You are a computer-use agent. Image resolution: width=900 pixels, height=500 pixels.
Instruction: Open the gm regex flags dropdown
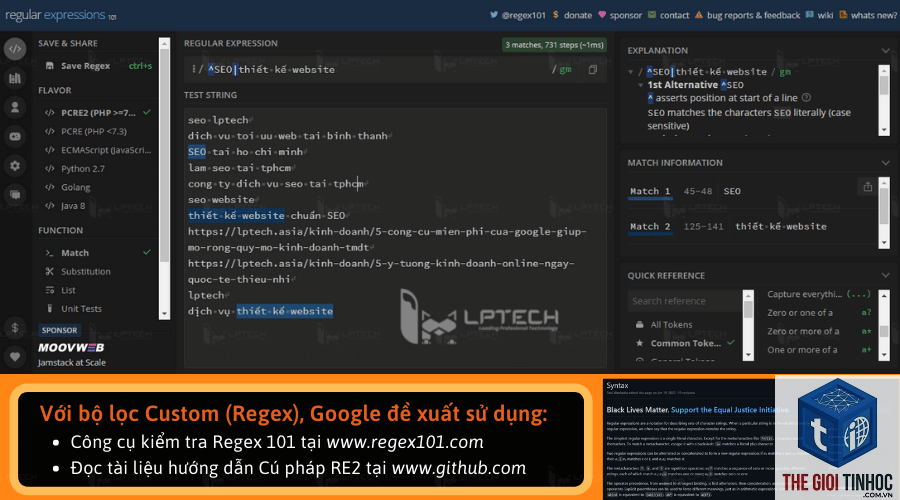(565, 69)
